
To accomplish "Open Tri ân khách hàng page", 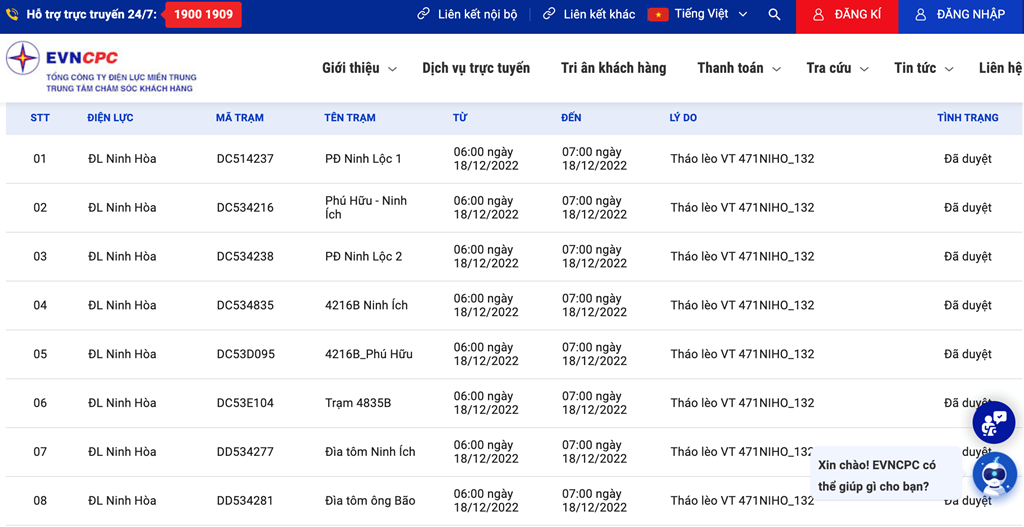I will [x=613, y=68].
